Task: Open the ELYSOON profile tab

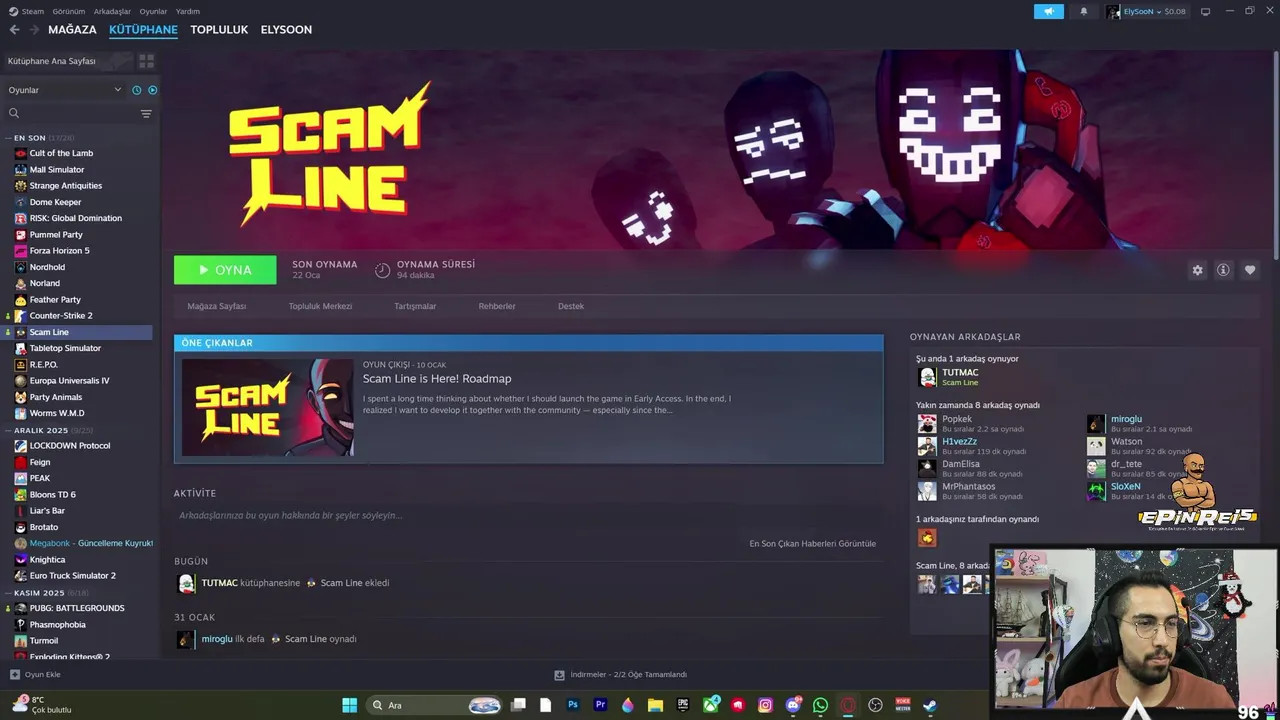Action: (x=286, y=30)
